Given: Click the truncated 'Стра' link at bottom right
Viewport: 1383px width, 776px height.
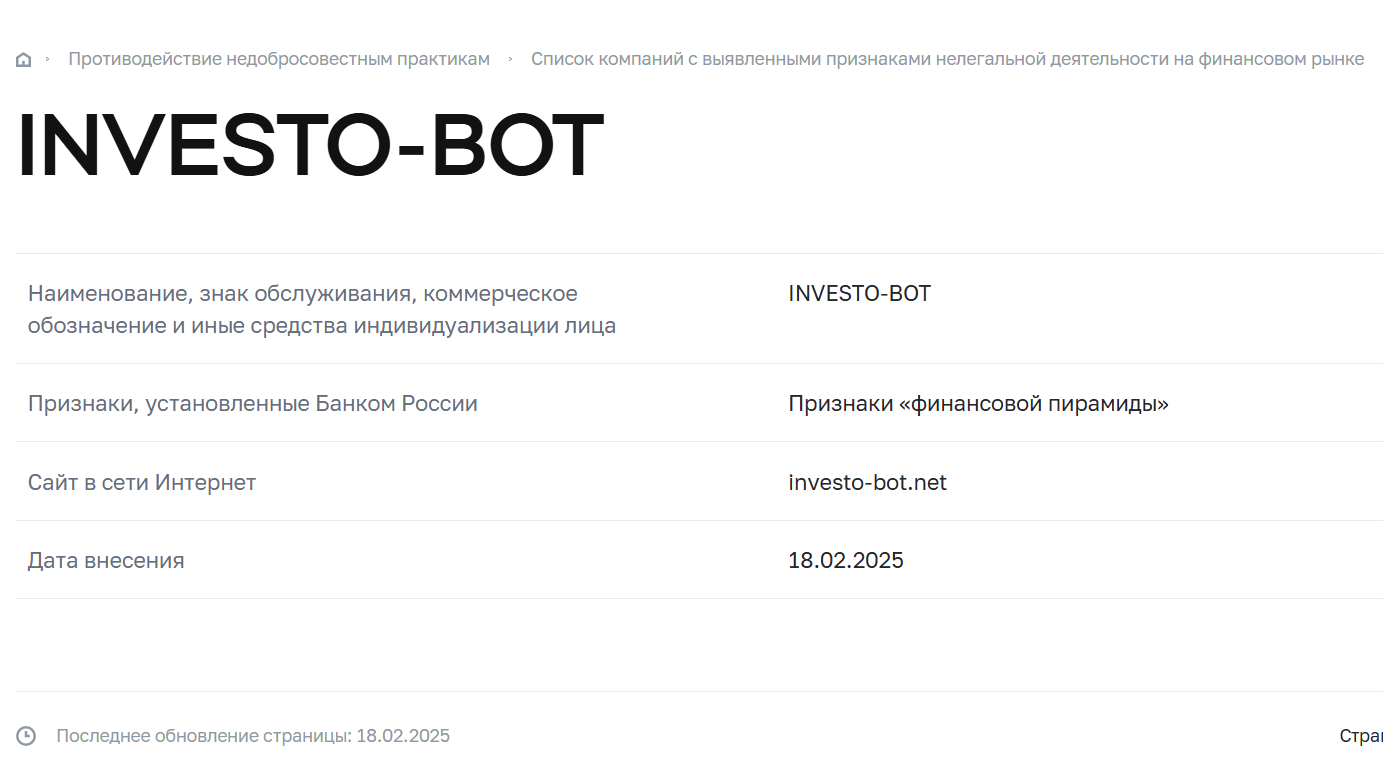Looking at the screenshot, I should pos(1361,736).
